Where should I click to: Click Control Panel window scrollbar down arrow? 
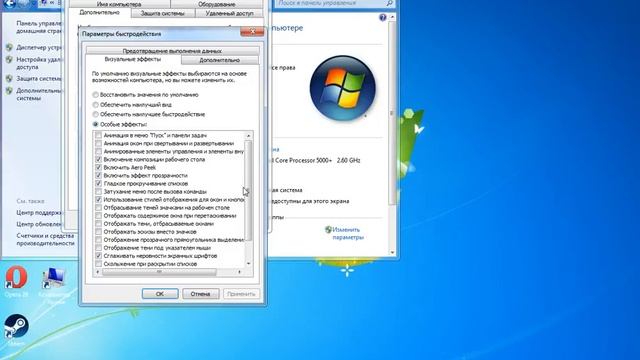[x=392, y=253]
